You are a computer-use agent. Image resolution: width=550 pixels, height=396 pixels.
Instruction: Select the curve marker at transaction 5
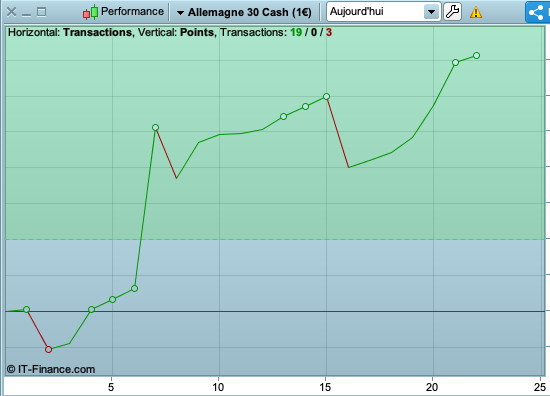coord(112,299)
